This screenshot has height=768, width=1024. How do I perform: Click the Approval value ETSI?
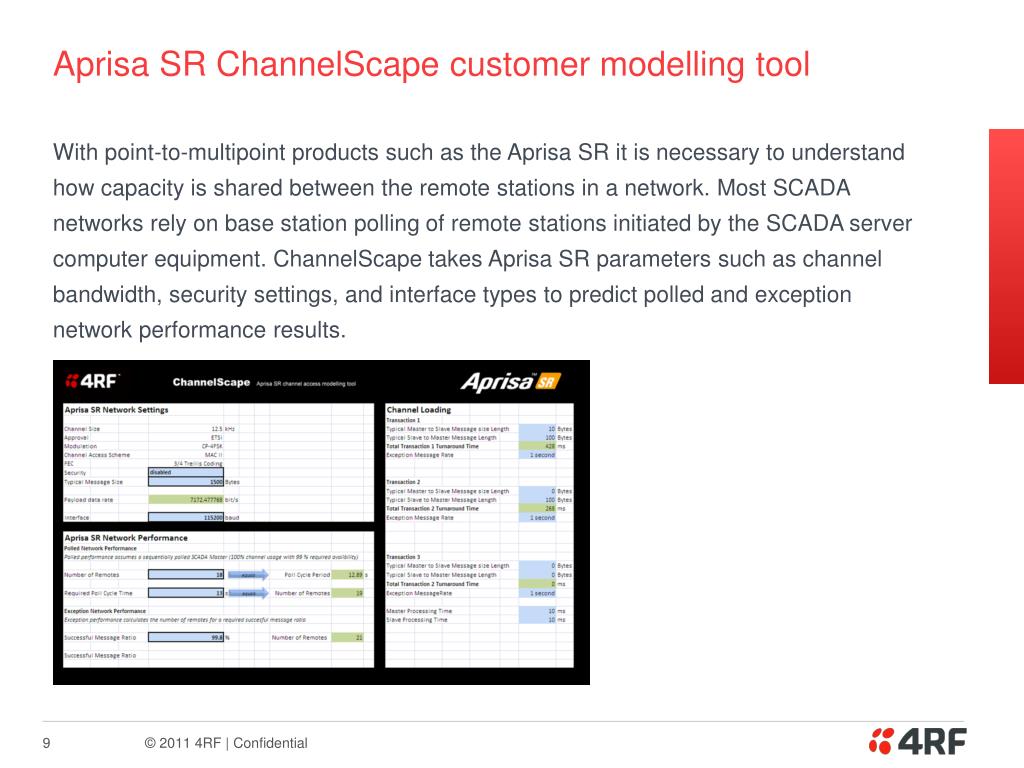216,438
